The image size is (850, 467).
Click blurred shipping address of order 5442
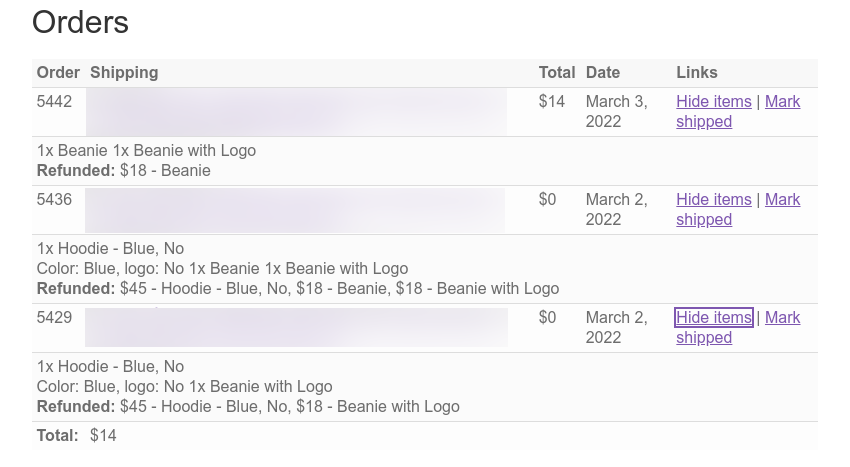pyautogui.click(x=297, y=112)
